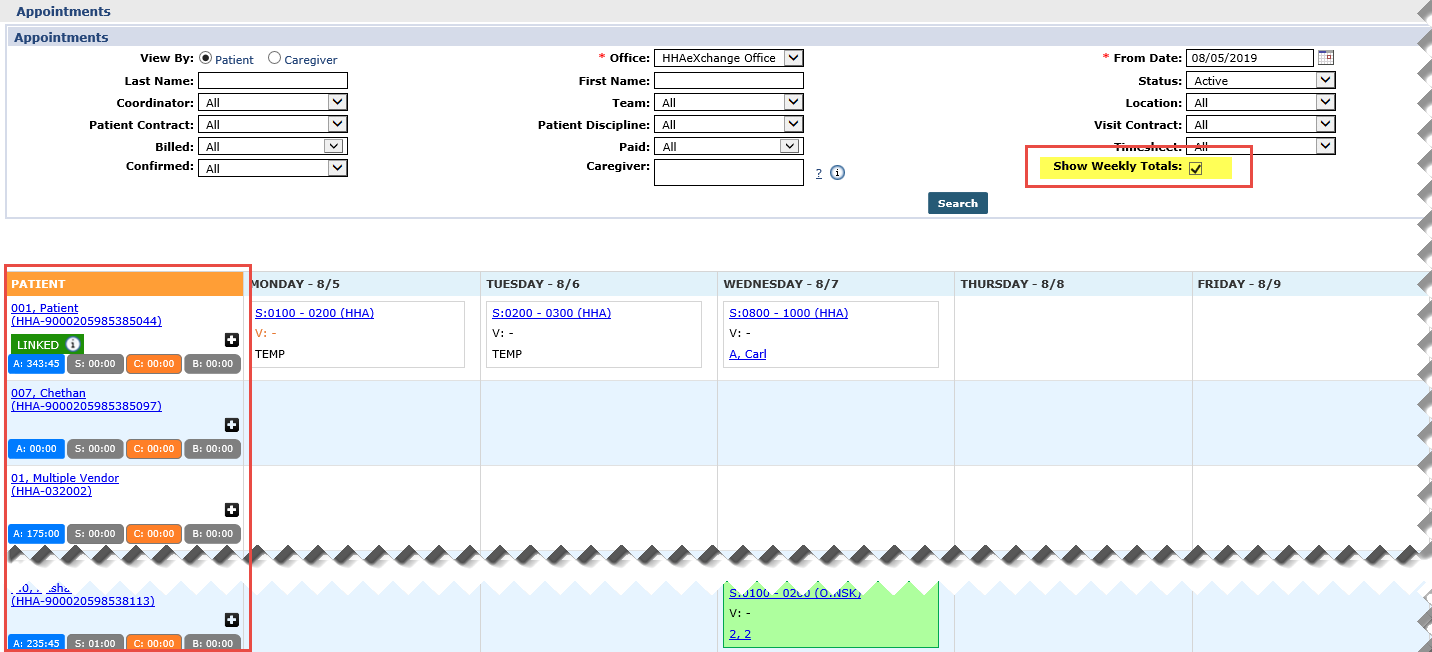Click the Search button
The image size is (1432, 652).
pyautogui.click(x=958, y=203)
